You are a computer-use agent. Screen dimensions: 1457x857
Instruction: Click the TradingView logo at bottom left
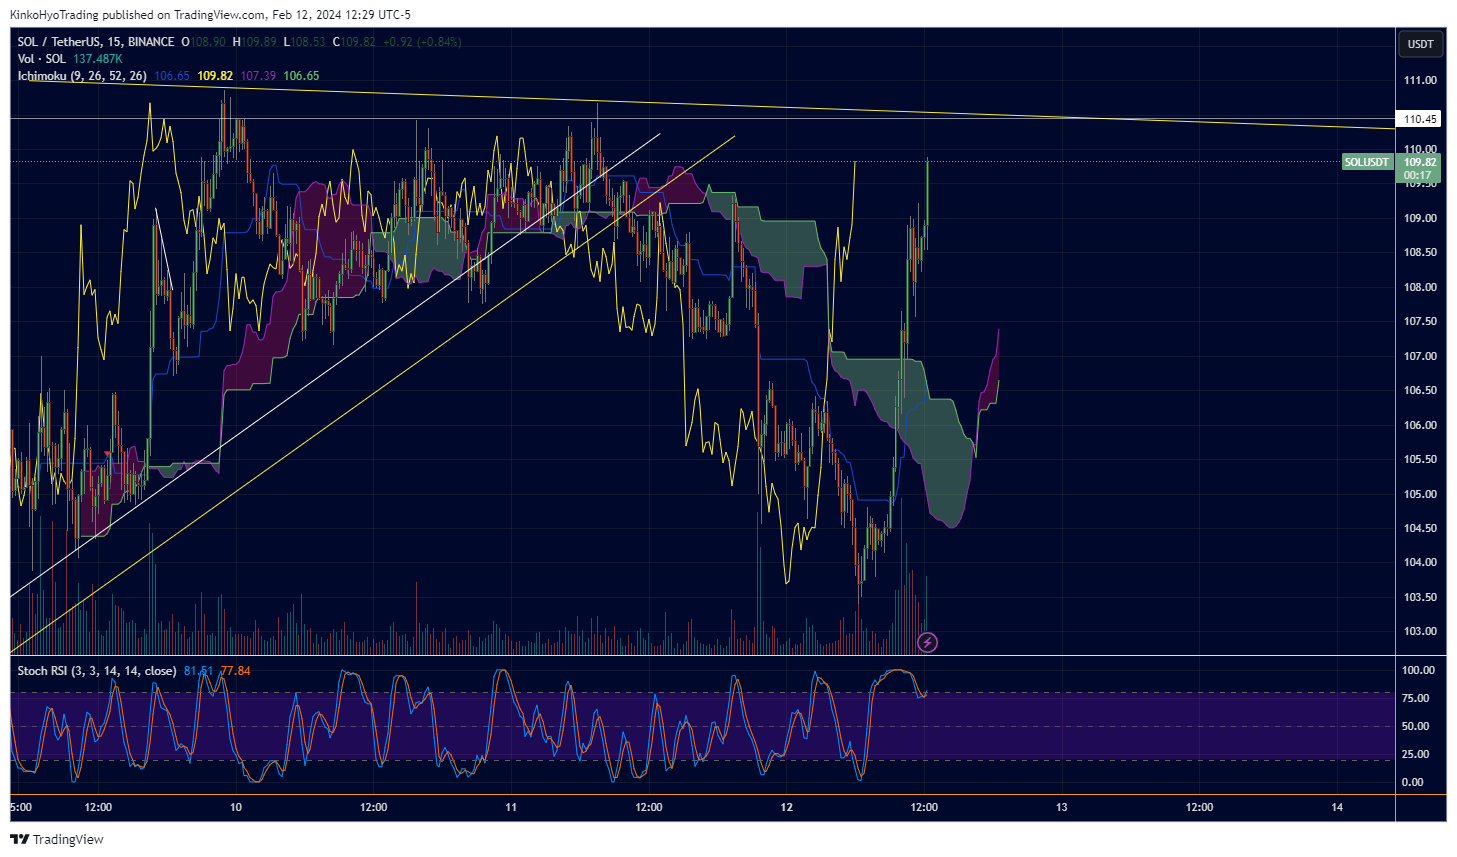coord(57,839)
